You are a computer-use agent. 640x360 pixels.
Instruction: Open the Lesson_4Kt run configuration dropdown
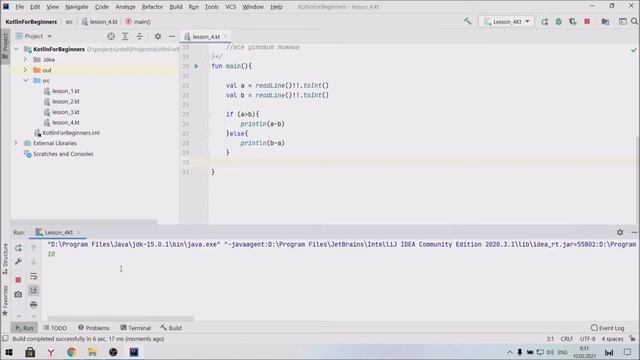(x=507, y=21)
